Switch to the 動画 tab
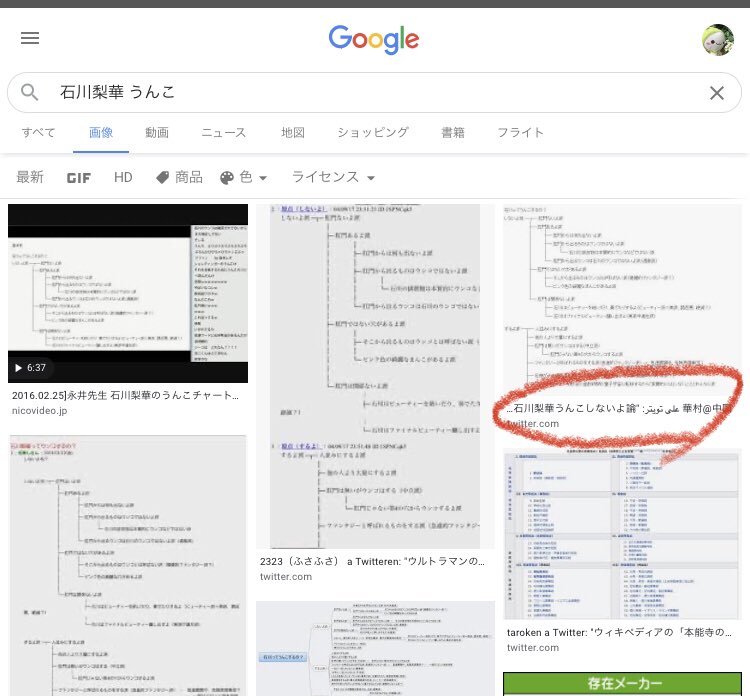 point(157,133)
